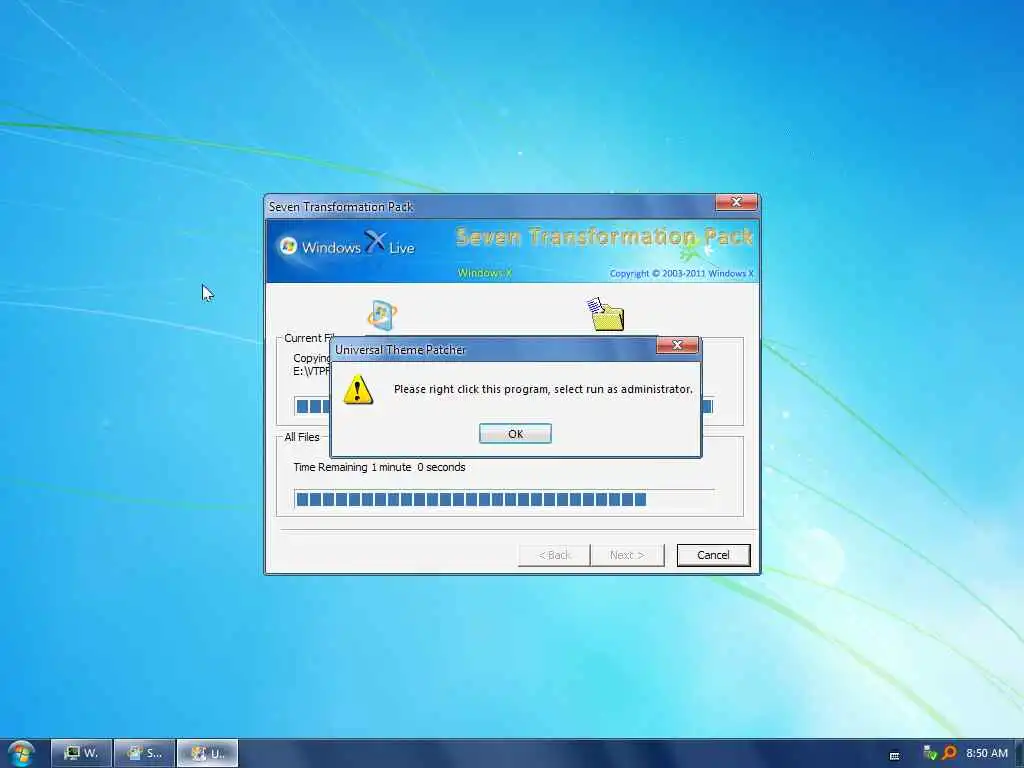Close the Seven Transformation Pack window
The width and height of the screenshot is (1024, 768).
736,202
